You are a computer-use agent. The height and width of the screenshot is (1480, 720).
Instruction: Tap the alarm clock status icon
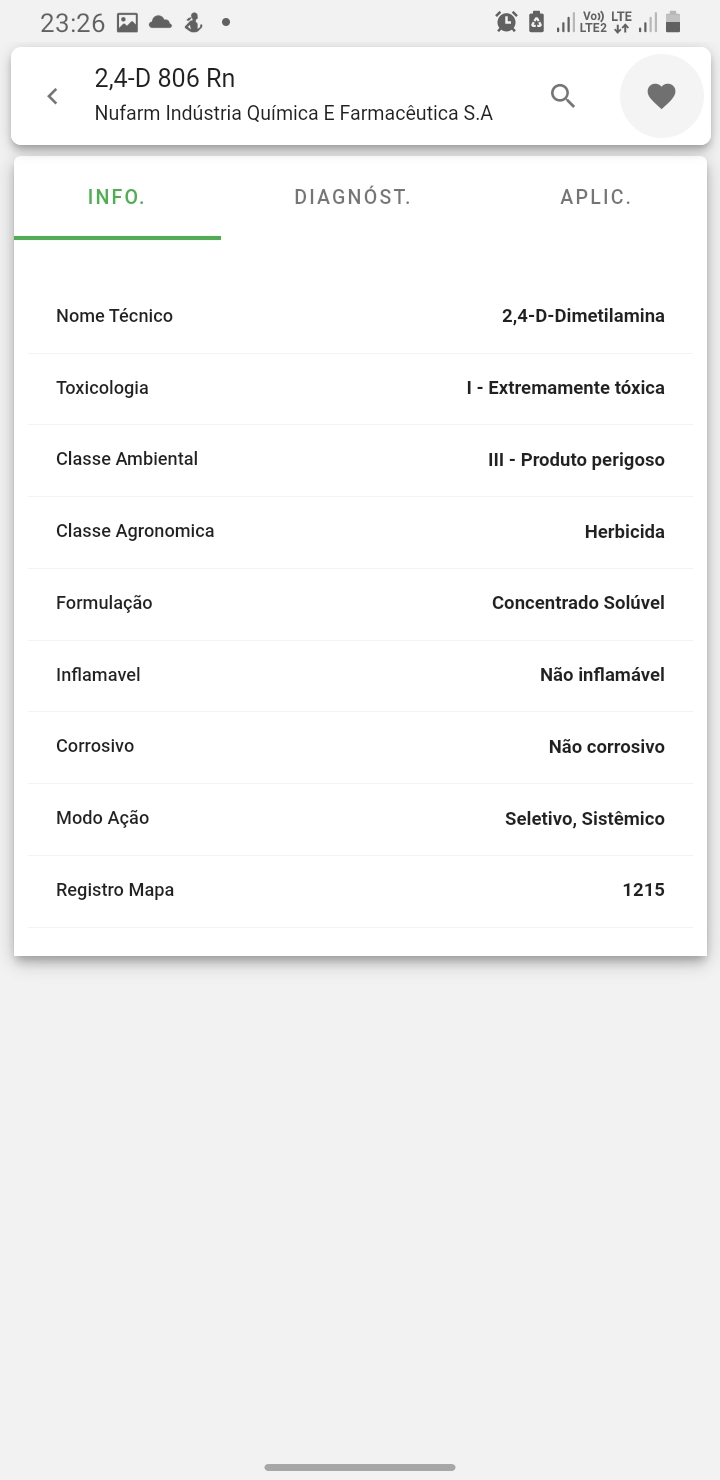click(x=507, y=22)
